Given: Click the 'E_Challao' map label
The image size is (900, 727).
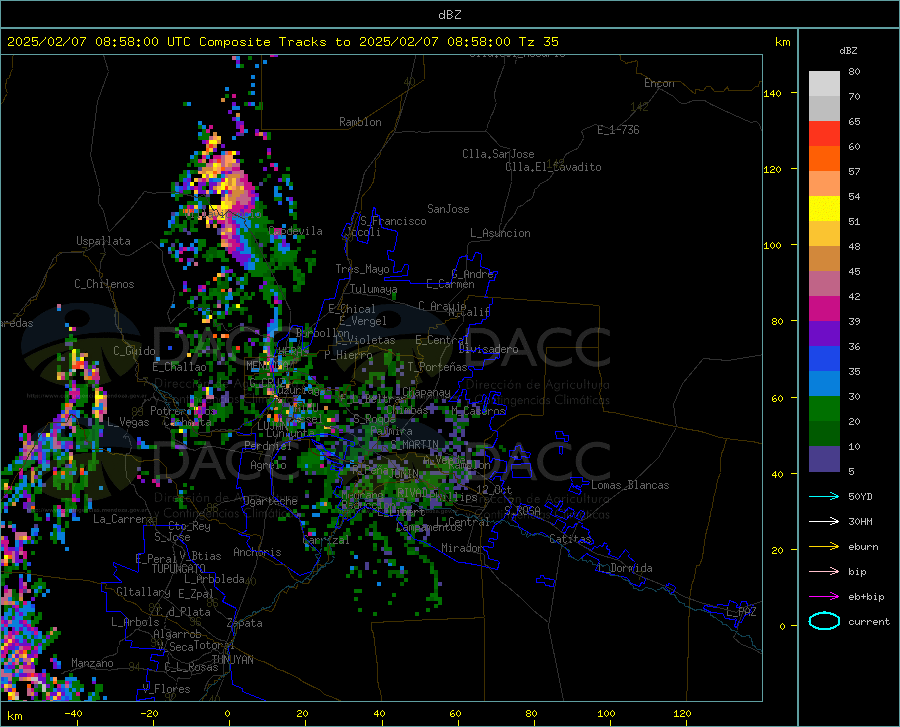Looking at the screenshot, I should click(x=179, y=367).
